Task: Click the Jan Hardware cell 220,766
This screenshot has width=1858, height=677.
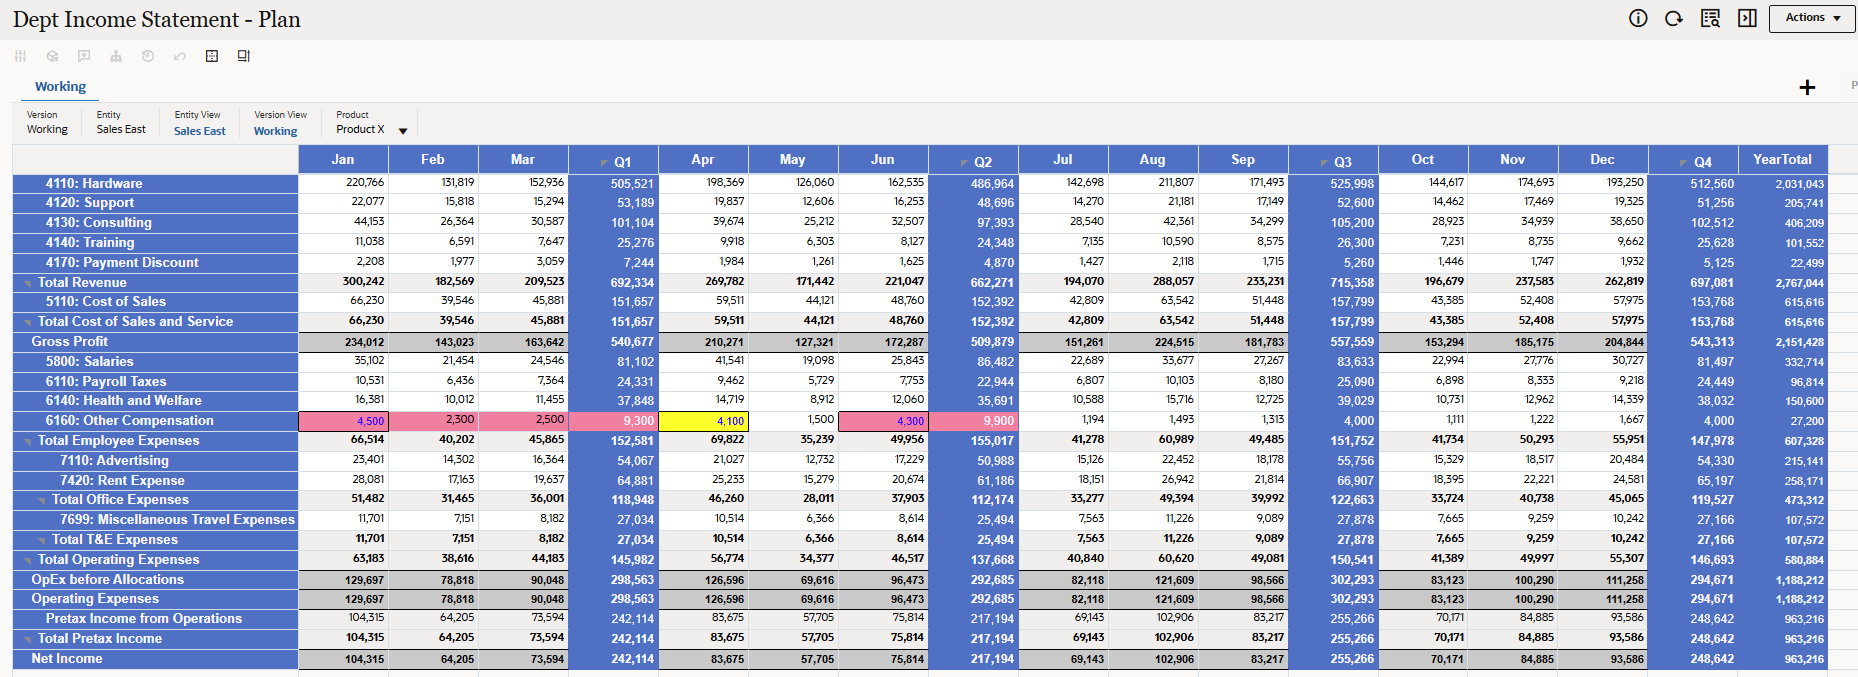Action: [x=343, y=183]
